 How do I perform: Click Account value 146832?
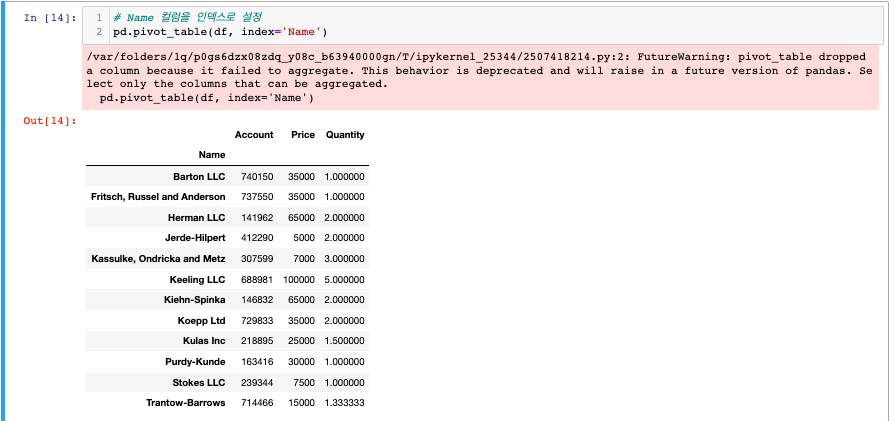[x=257, y=299]
